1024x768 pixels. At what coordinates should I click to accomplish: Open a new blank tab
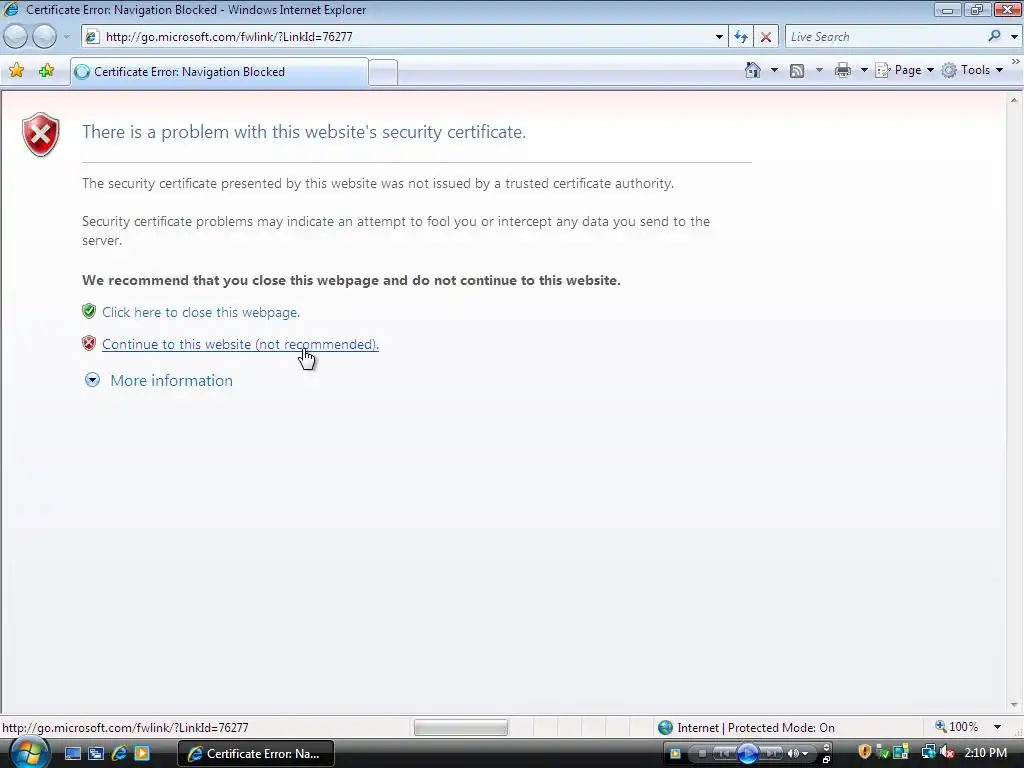coord(383,72)
